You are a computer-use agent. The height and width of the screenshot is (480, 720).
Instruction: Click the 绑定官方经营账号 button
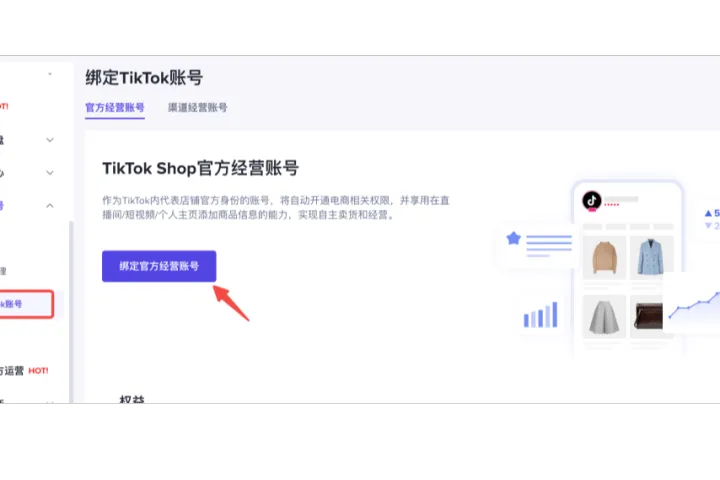coord(159,266)
